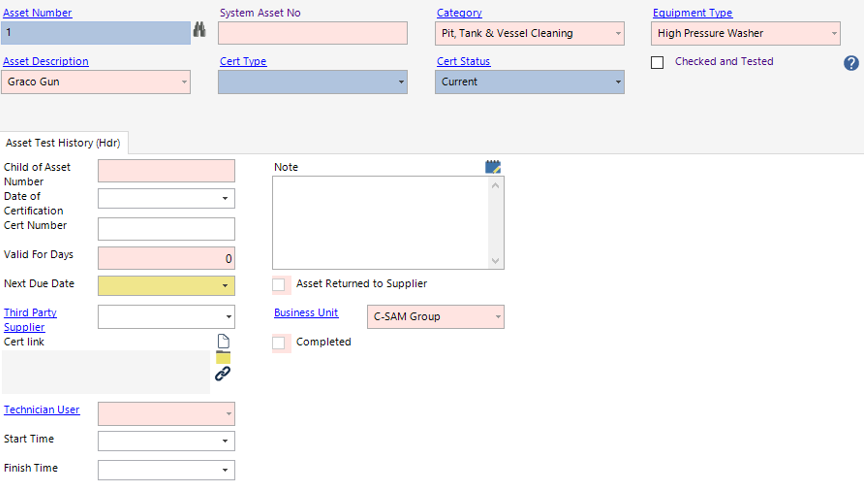Expand the Technician User dropdown

coord(228,414)
